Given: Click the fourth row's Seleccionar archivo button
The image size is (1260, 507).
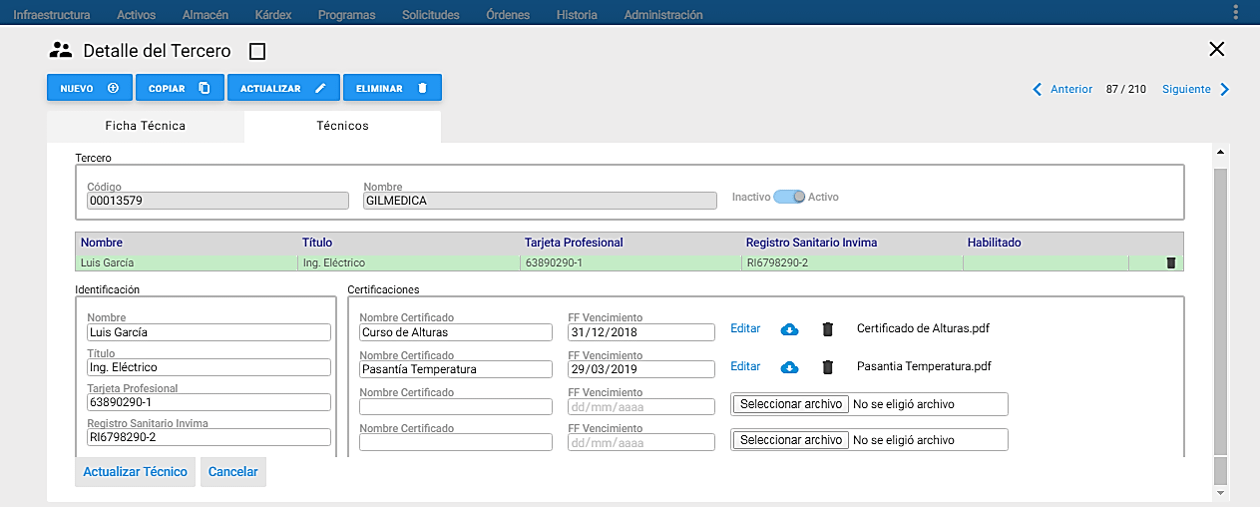Looking at the screenshot, I should click(791, 440).
